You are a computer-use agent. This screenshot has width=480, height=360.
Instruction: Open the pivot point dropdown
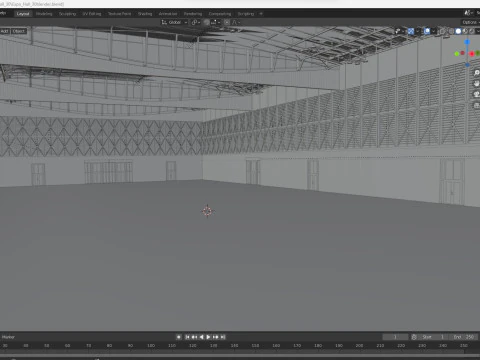pyautogui.click(x=196, y=22)
